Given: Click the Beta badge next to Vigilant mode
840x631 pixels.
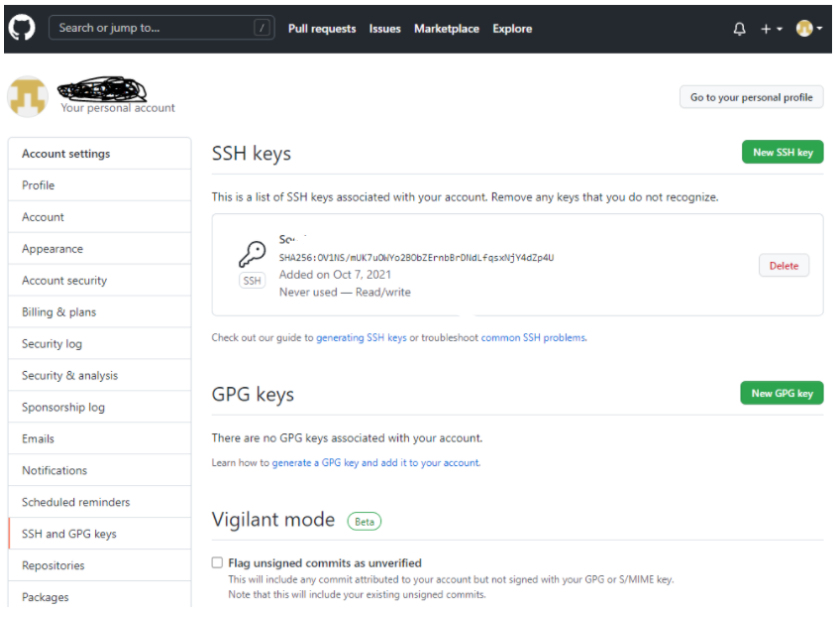Looking at the screenshot, I should pos(364,522).
